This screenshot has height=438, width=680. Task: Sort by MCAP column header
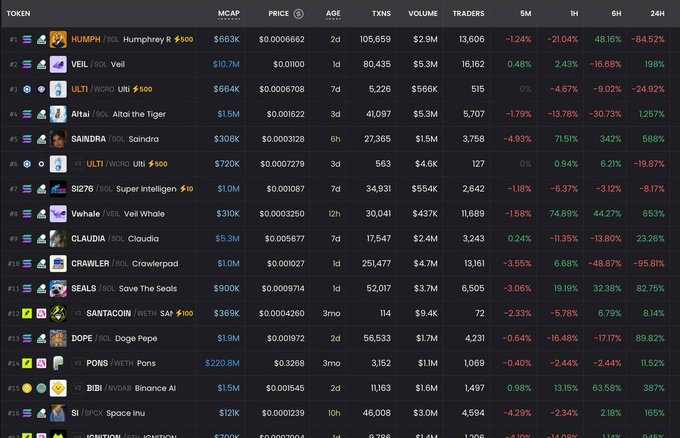229,13
